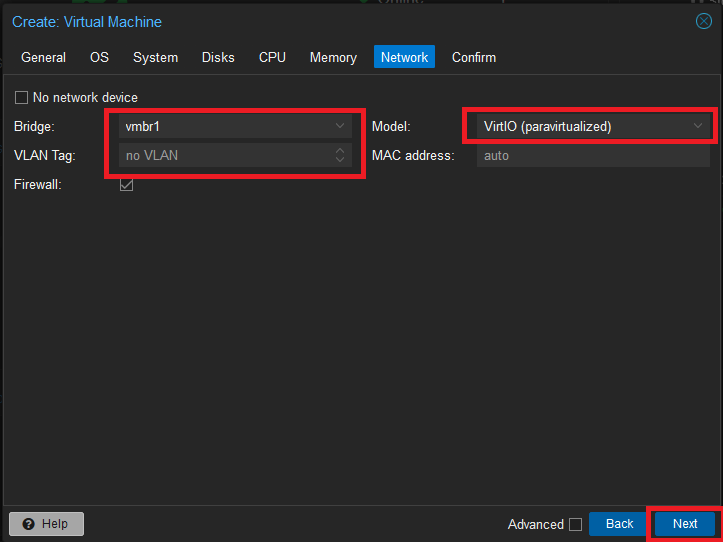This screenshot has height=542, width=723.
Task: Click the VLAN Tag spinner up arrow
Action: 340,150
